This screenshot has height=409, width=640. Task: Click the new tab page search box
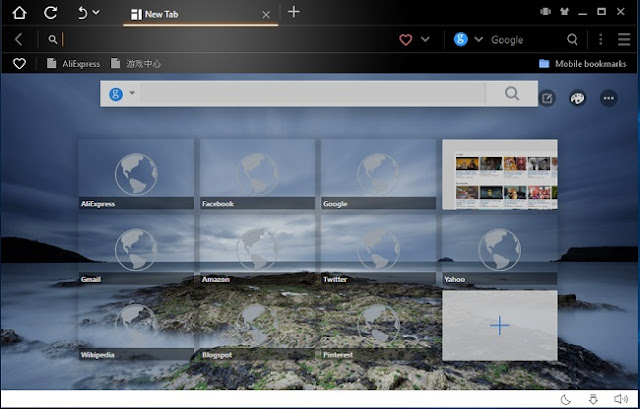point(312,94)
